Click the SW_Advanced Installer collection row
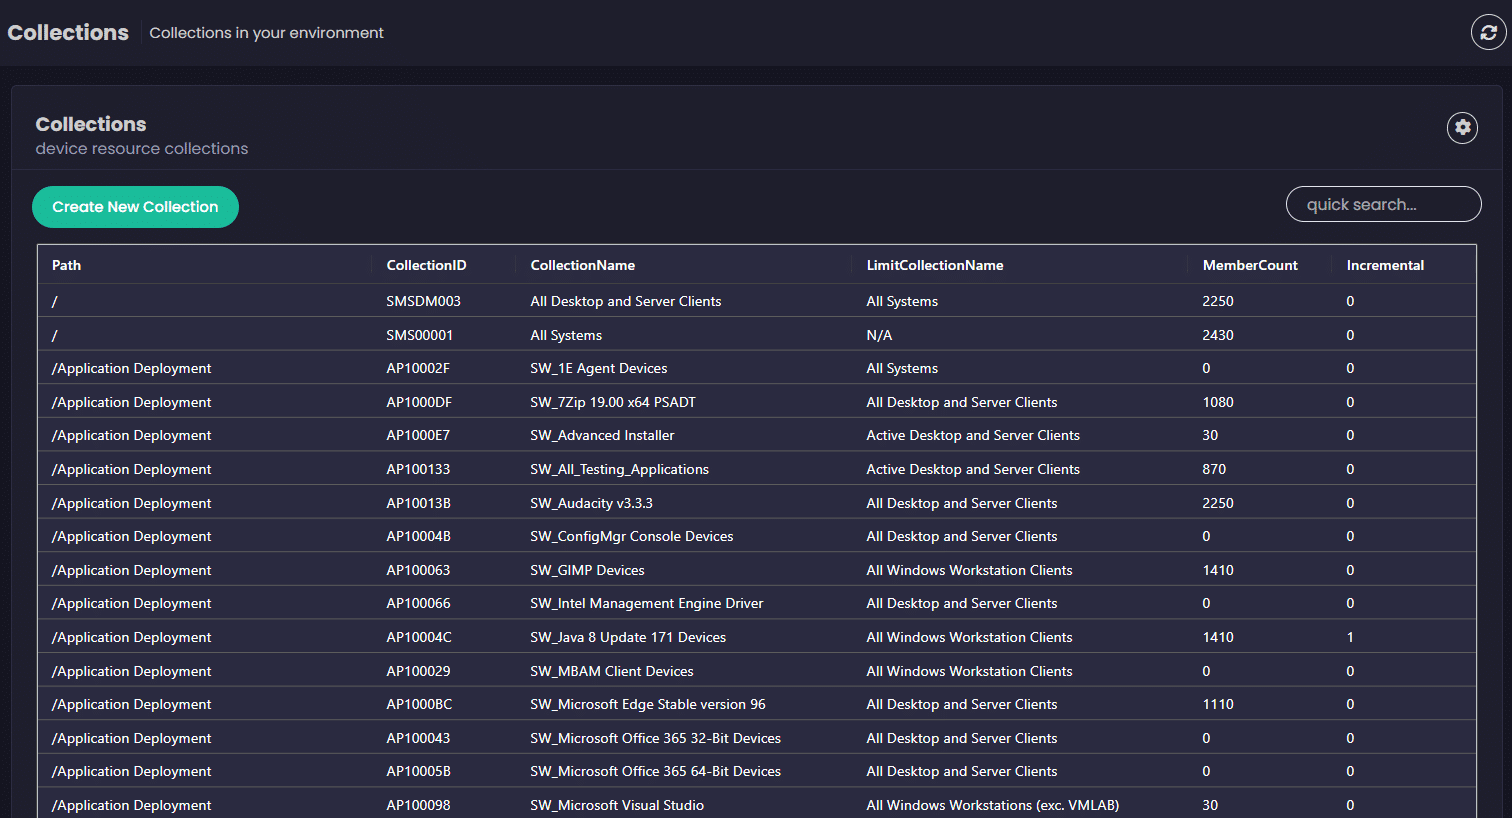This screenshot has height=818, width=1512. [602, 435]
